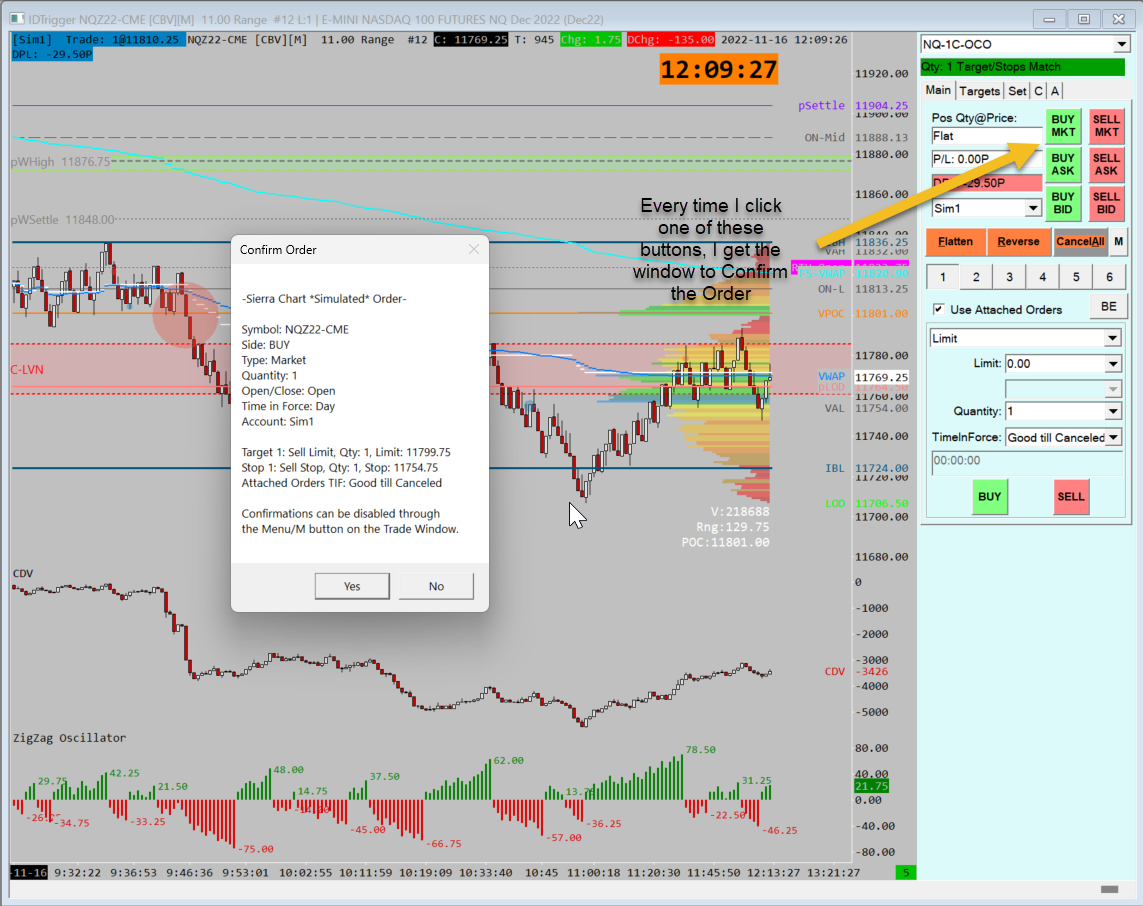Expand the Quantity dropdown arrow
1143x906 pixels.
click(x=1112, y=411)
